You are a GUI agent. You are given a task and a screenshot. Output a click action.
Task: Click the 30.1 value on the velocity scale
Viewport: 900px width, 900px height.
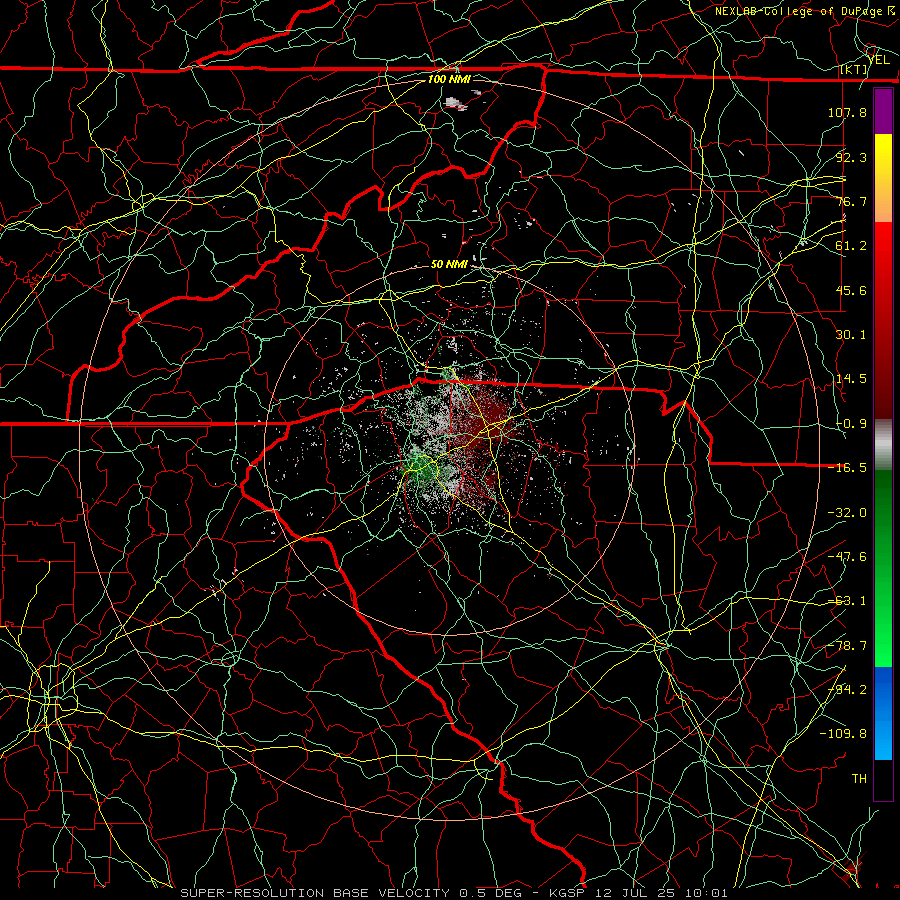tap(851, 335)
